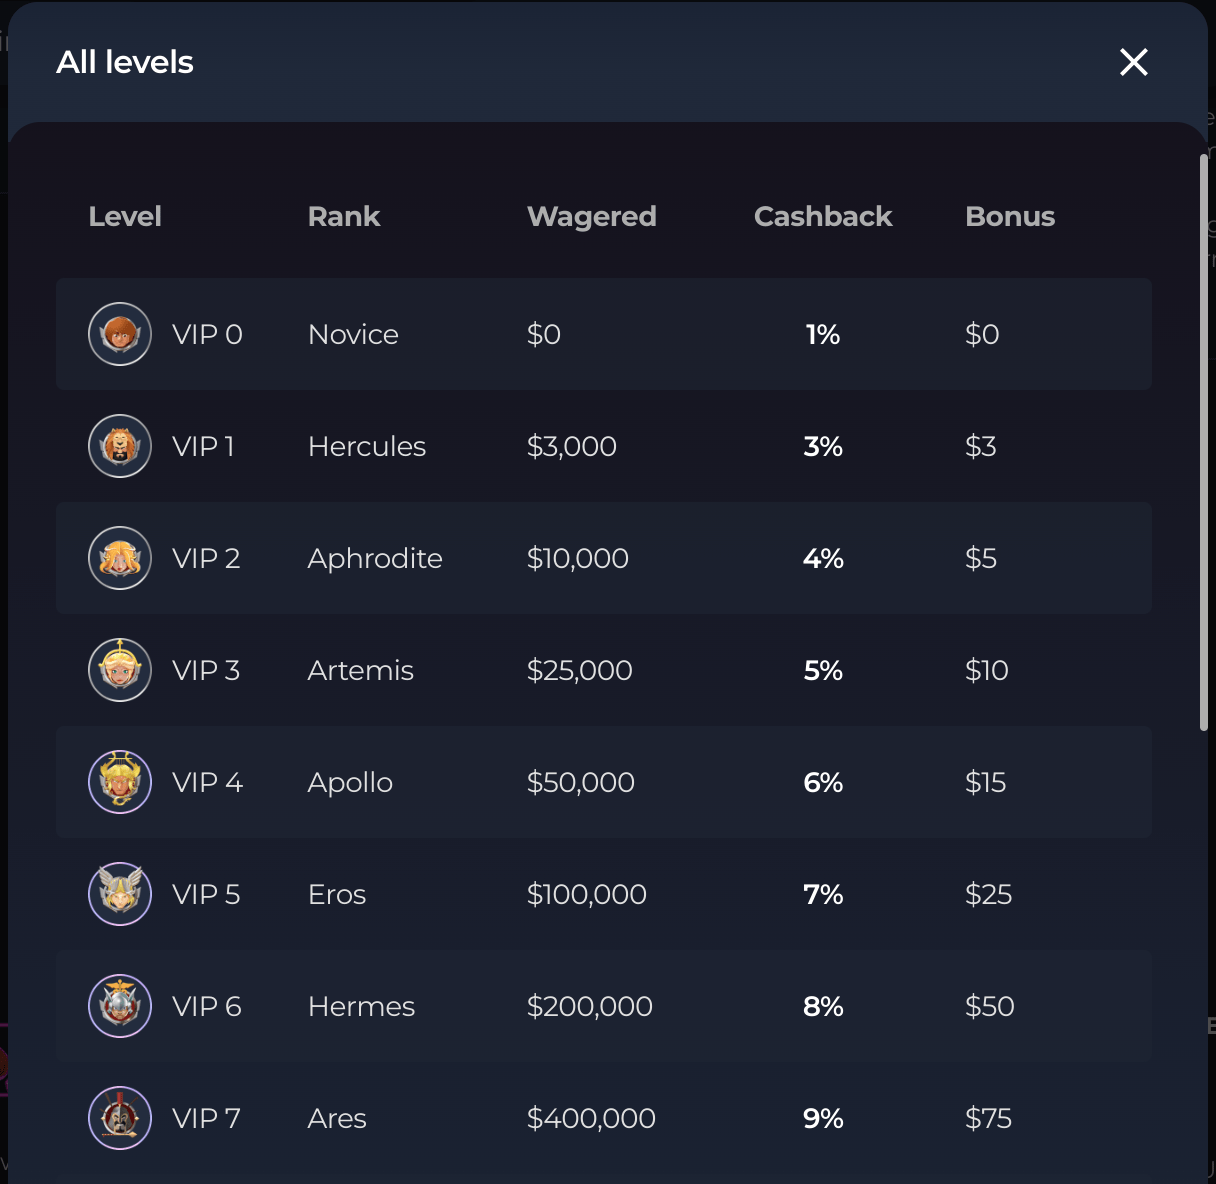This screenshot has height=1184, width=1216.
Task: Click the 9% cashback value for Ares
Action: tap(823, 1118)
